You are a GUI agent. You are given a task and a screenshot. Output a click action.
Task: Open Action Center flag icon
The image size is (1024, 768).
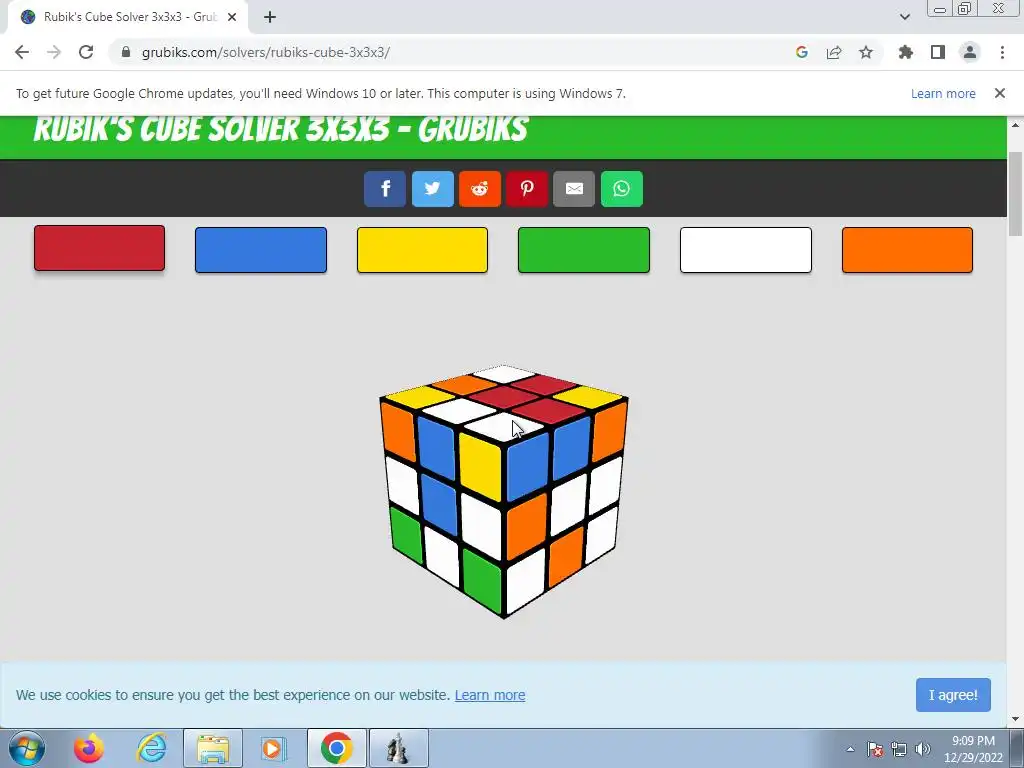[x=875, y=749]
